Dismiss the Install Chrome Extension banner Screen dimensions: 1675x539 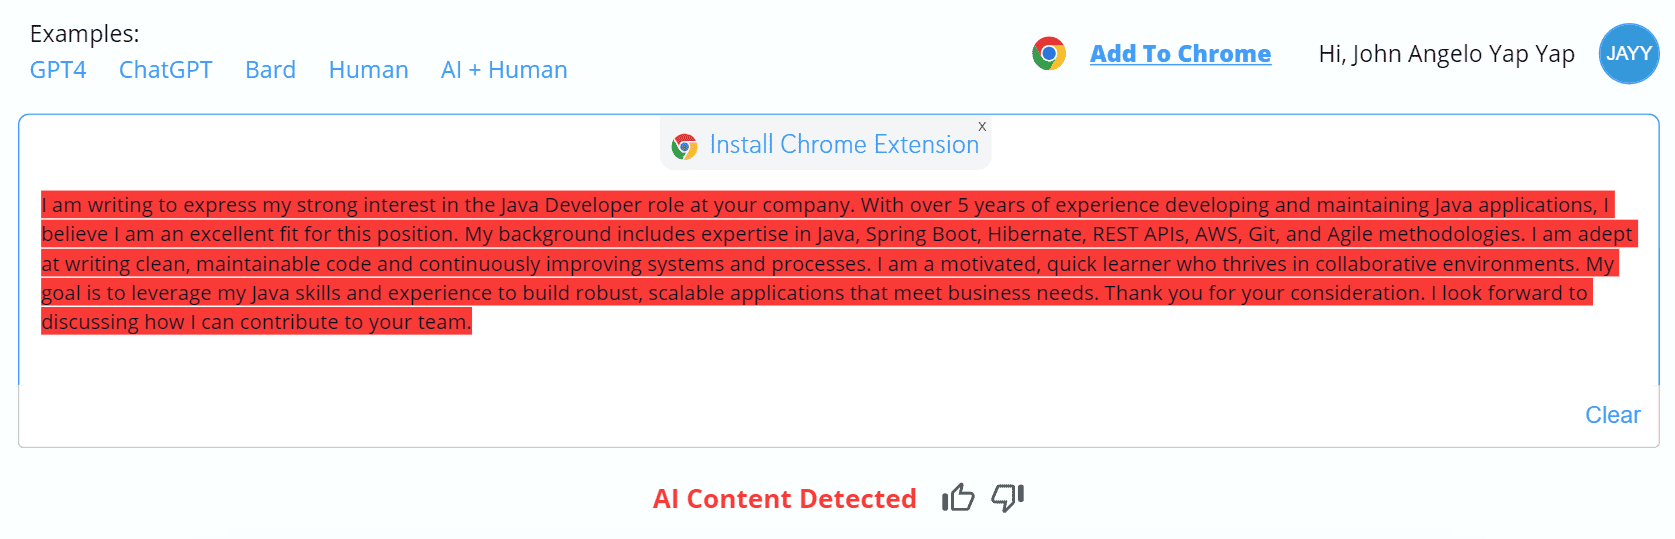982,126
